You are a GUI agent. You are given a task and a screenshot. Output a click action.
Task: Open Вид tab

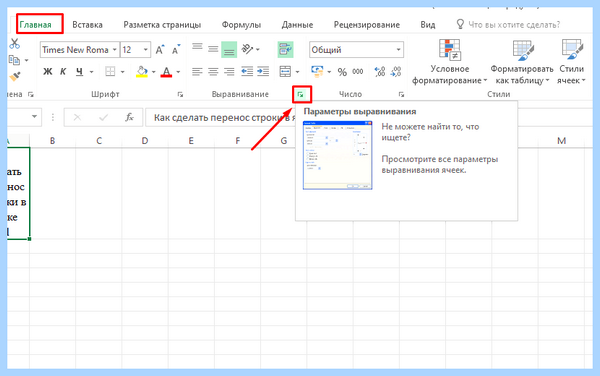[x=428, y=25]
